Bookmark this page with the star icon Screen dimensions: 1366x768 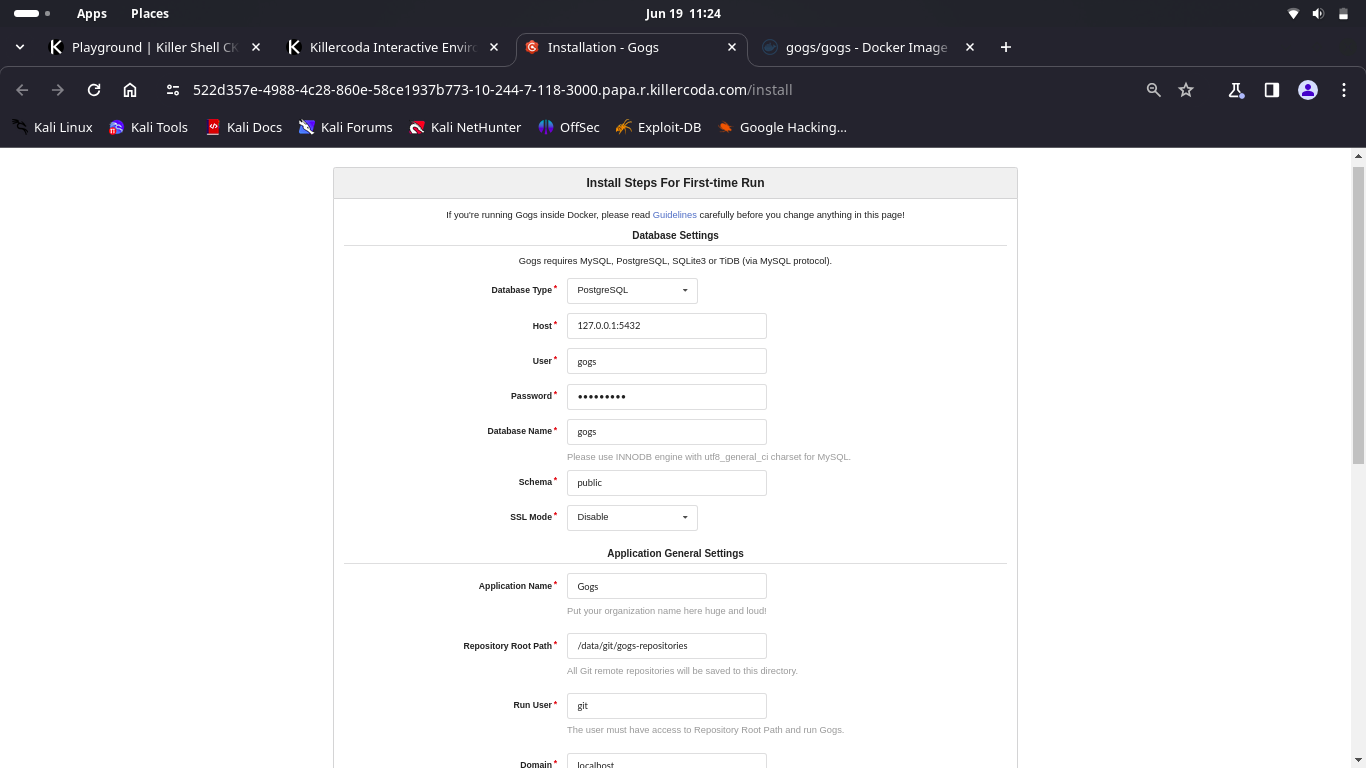[1186, 90]
